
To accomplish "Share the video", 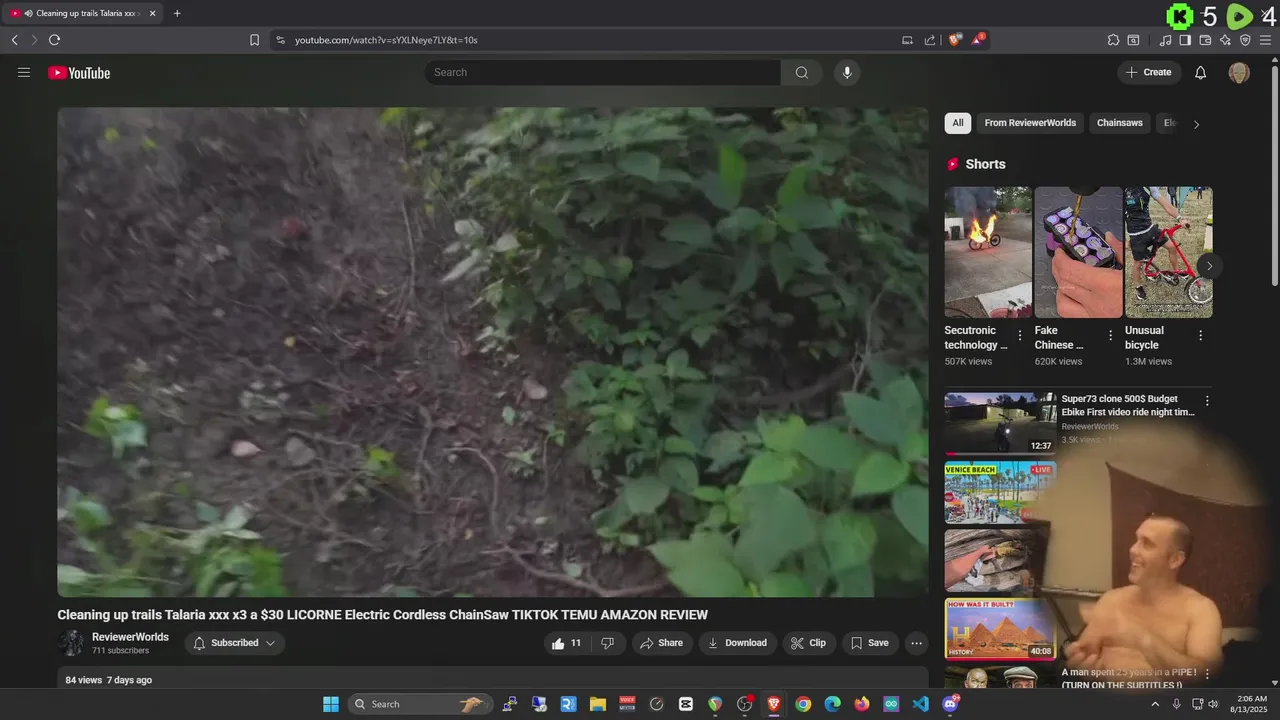I will [x=661, y=643].
